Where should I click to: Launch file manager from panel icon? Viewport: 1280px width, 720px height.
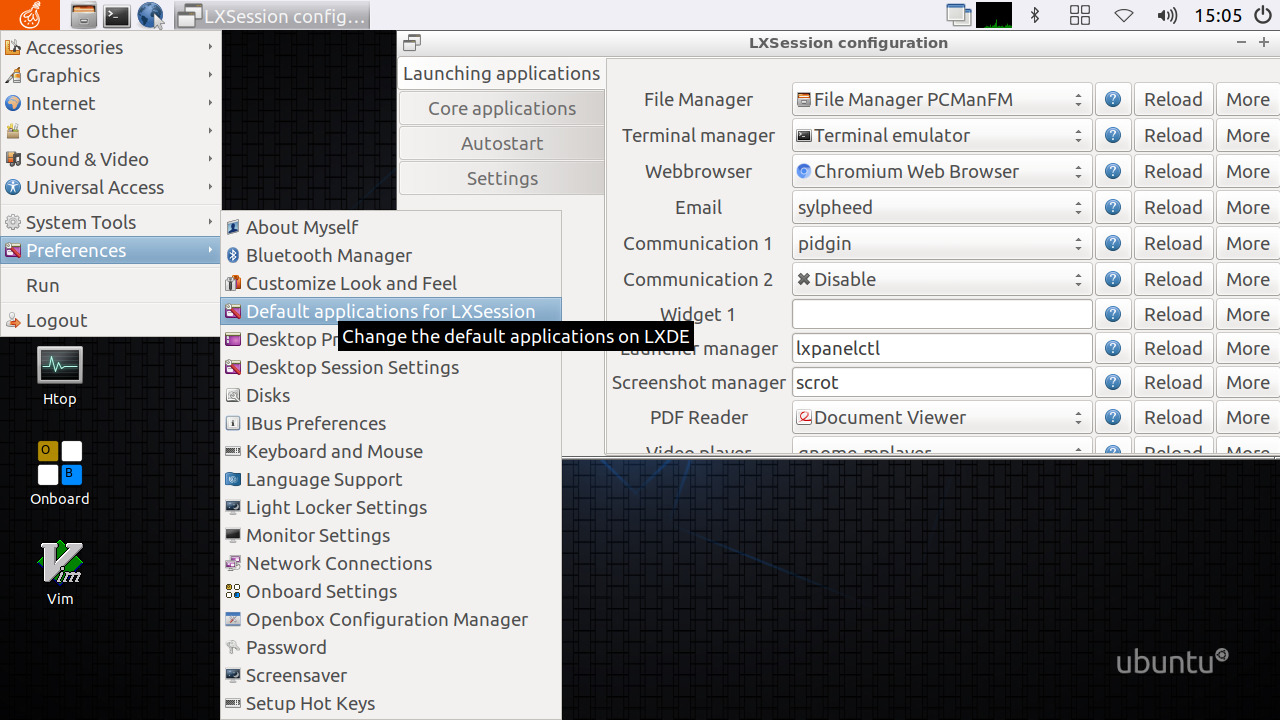click(84, 15)
